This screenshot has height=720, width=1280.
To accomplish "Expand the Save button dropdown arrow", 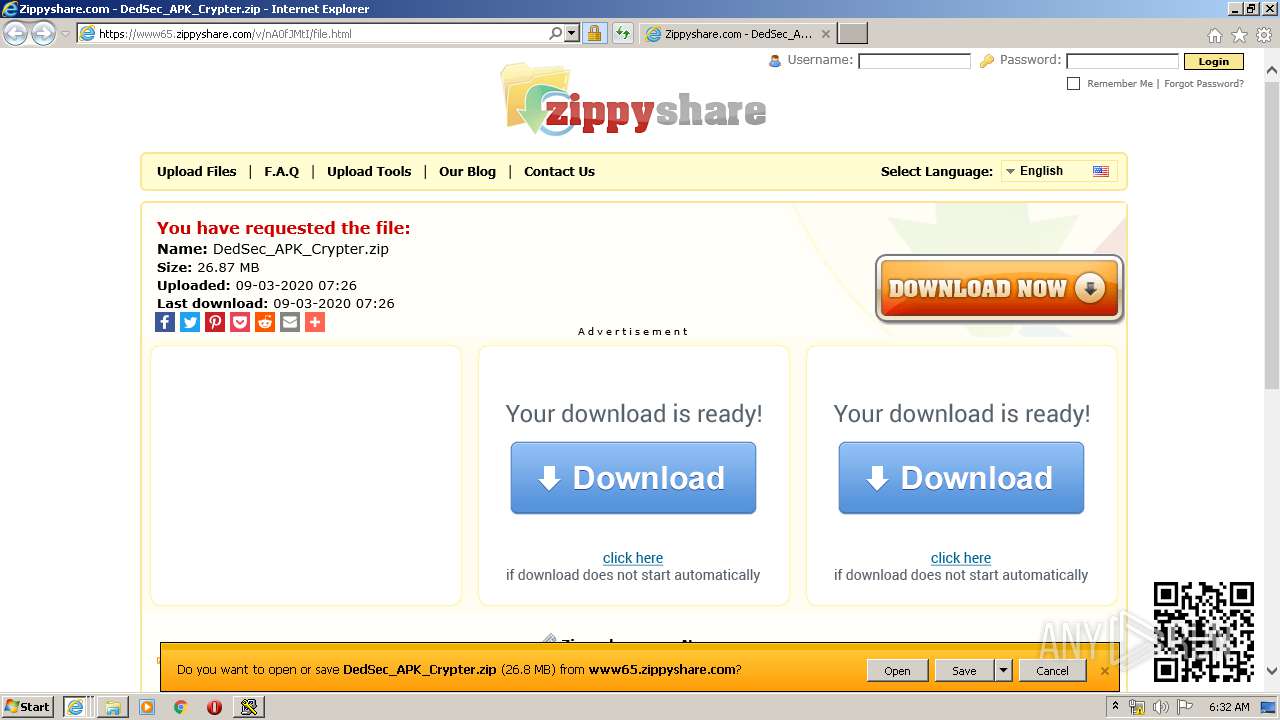I will 1004,670.
